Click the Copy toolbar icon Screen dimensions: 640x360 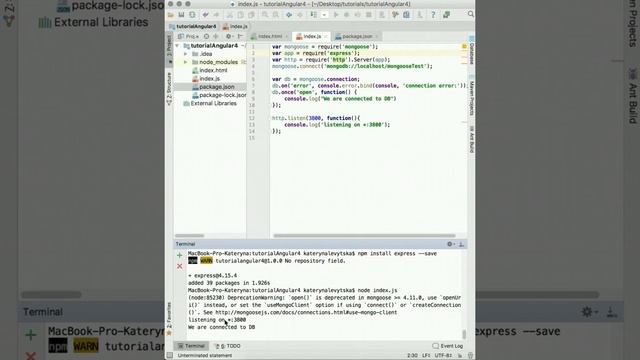(x=240, y=15)
